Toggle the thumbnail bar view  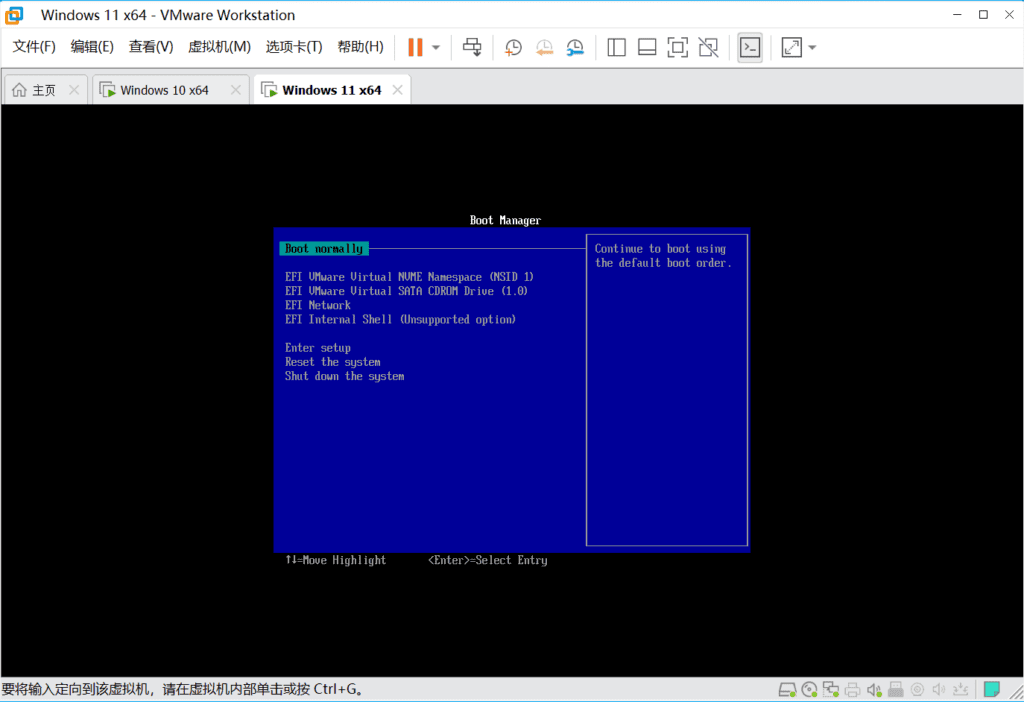point(647,47)
